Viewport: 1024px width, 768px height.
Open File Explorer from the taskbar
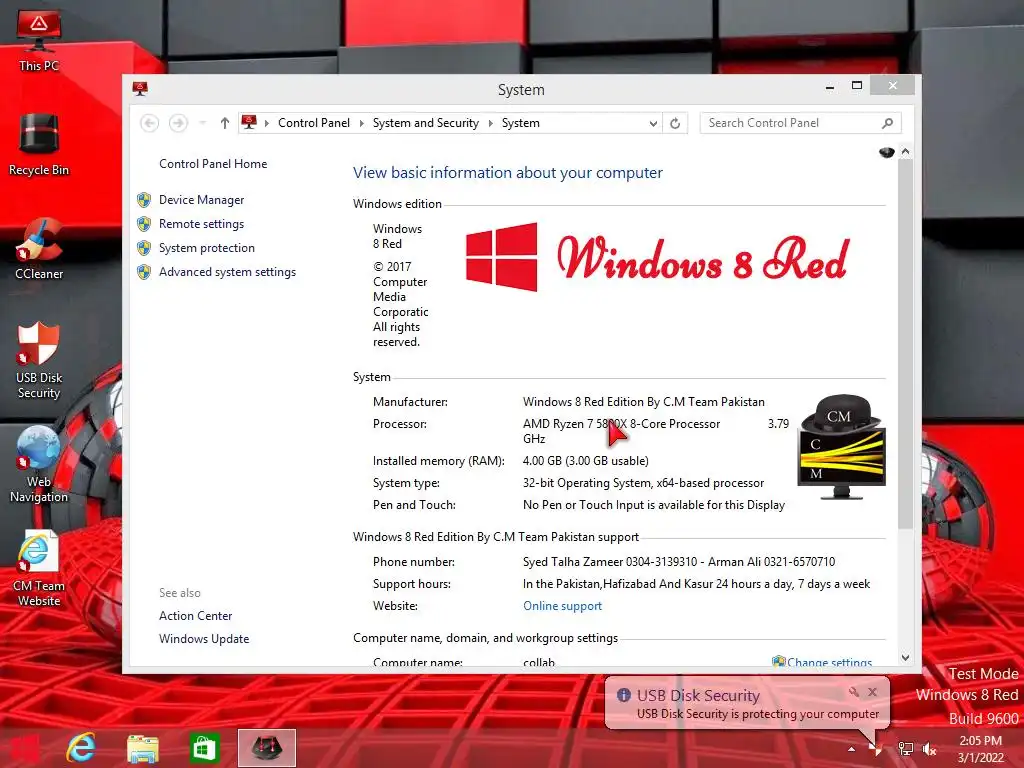coord(142,748)
